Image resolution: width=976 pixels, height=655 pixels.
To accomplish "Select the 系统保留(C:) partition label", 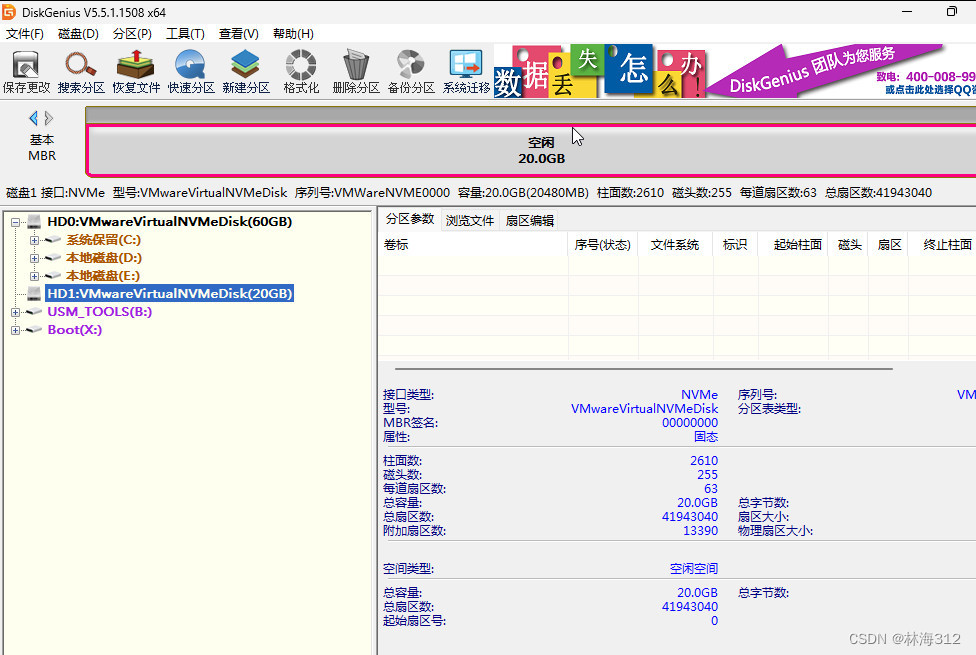I will click(103, 240).
